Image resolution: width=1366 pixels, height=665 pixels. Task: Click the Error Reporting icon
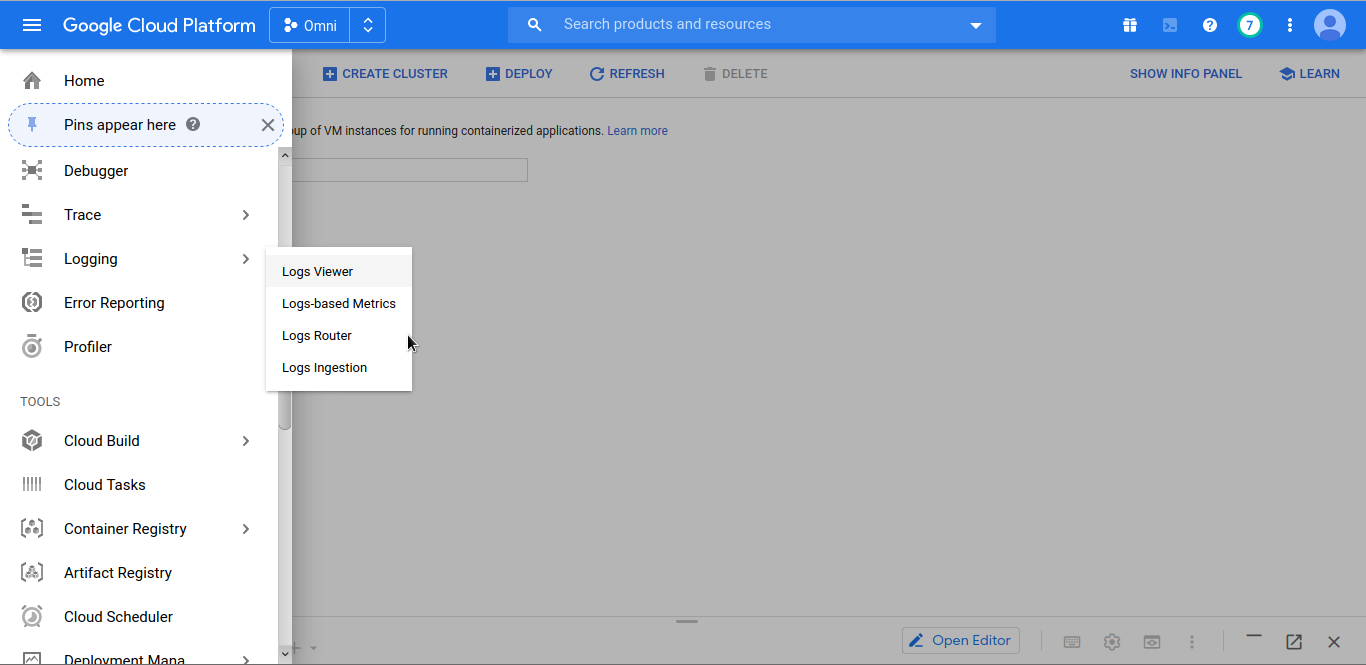coord(32,303)
